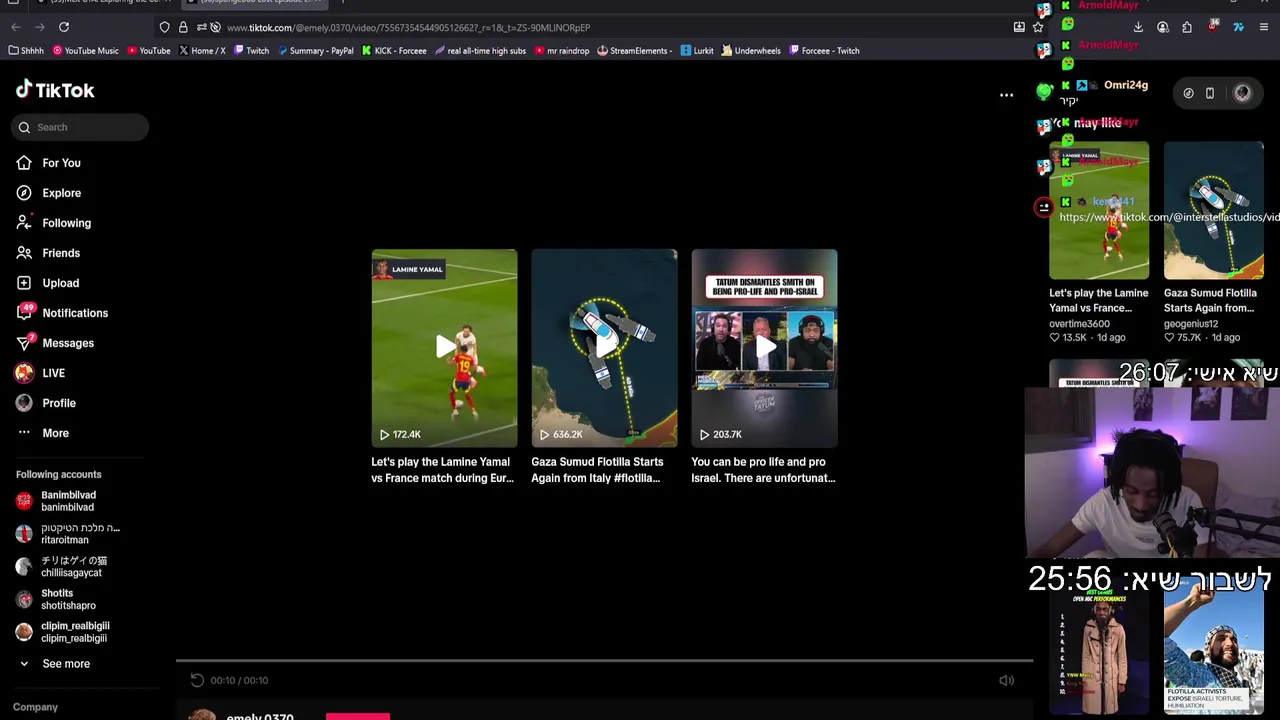Play the Gaza Sumud Flotilla video thumbnail
This screenshot has width=1280, height=720.
(604, 347)
